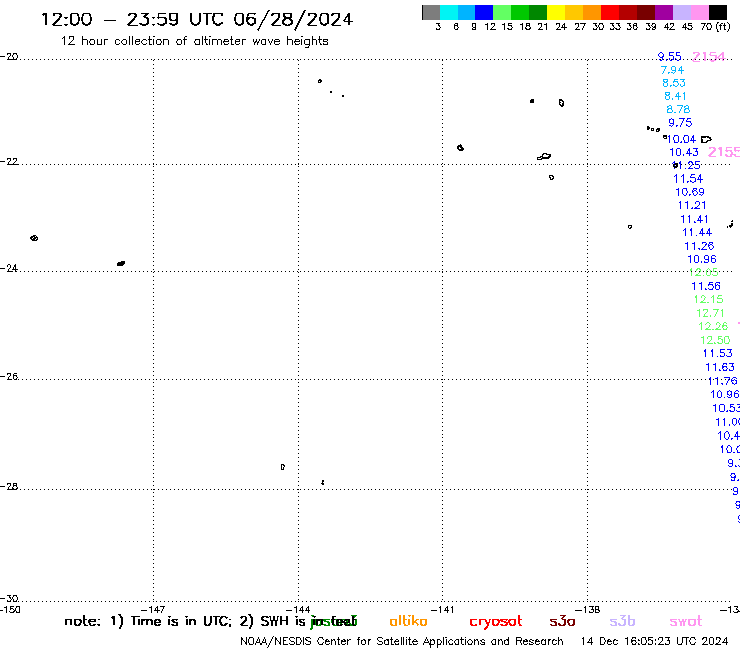Click the green wave height value 12.50
Screen dimensions: 740x650
(x=715, y=340)
